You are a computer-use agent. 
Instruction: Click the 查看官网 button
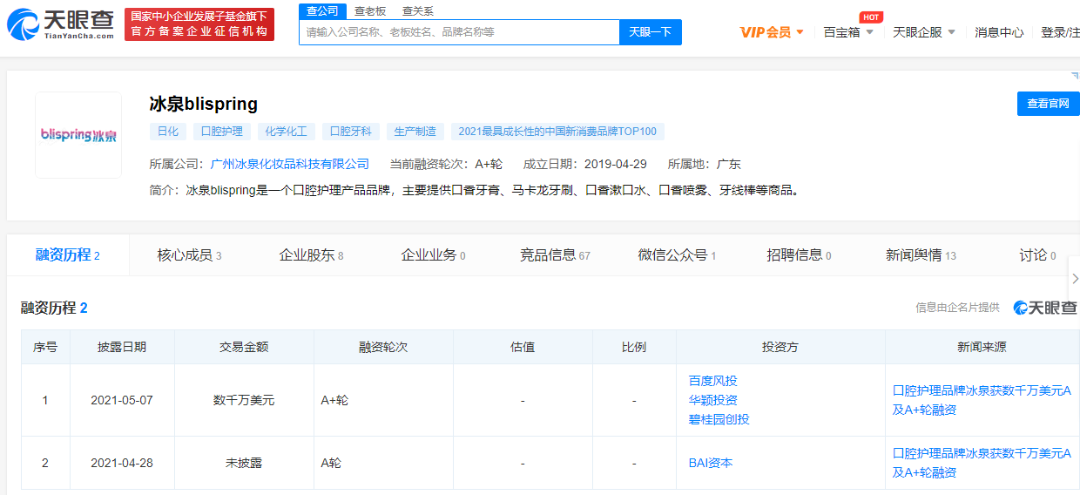pos(1048,103)
